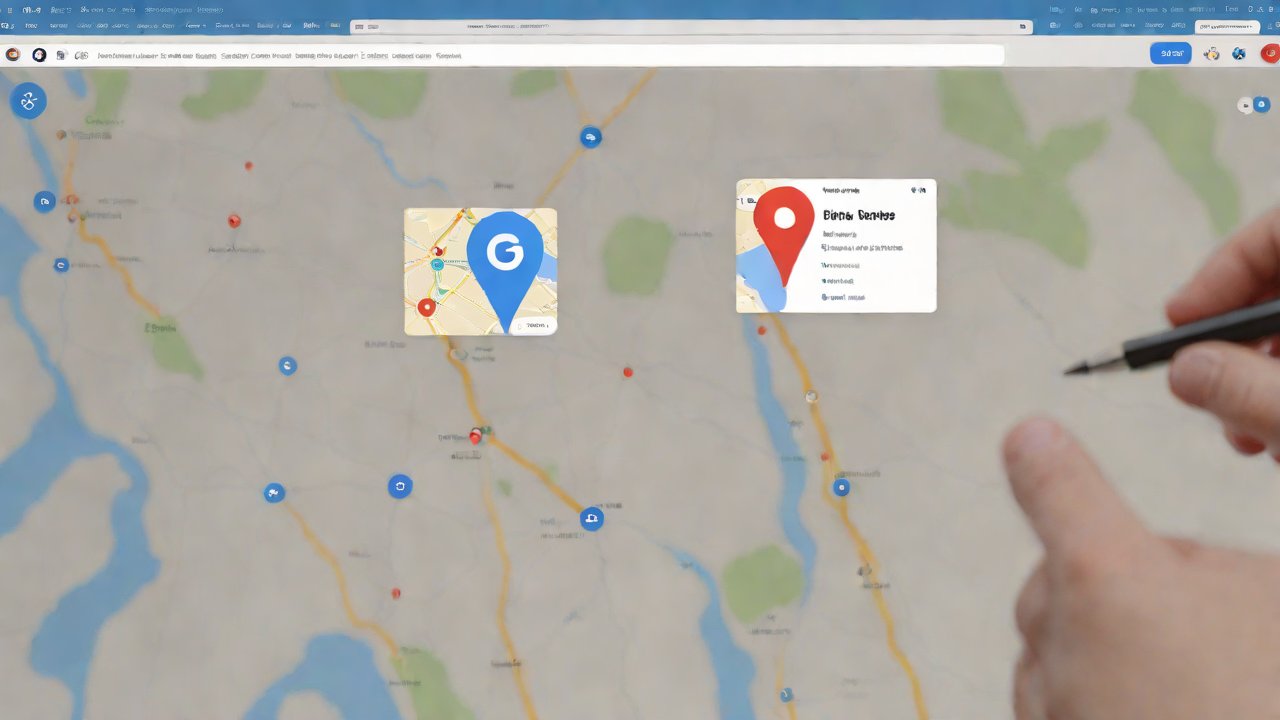
Task: Click the red marker at the central road junction
Action: click(x=476, y=436)
